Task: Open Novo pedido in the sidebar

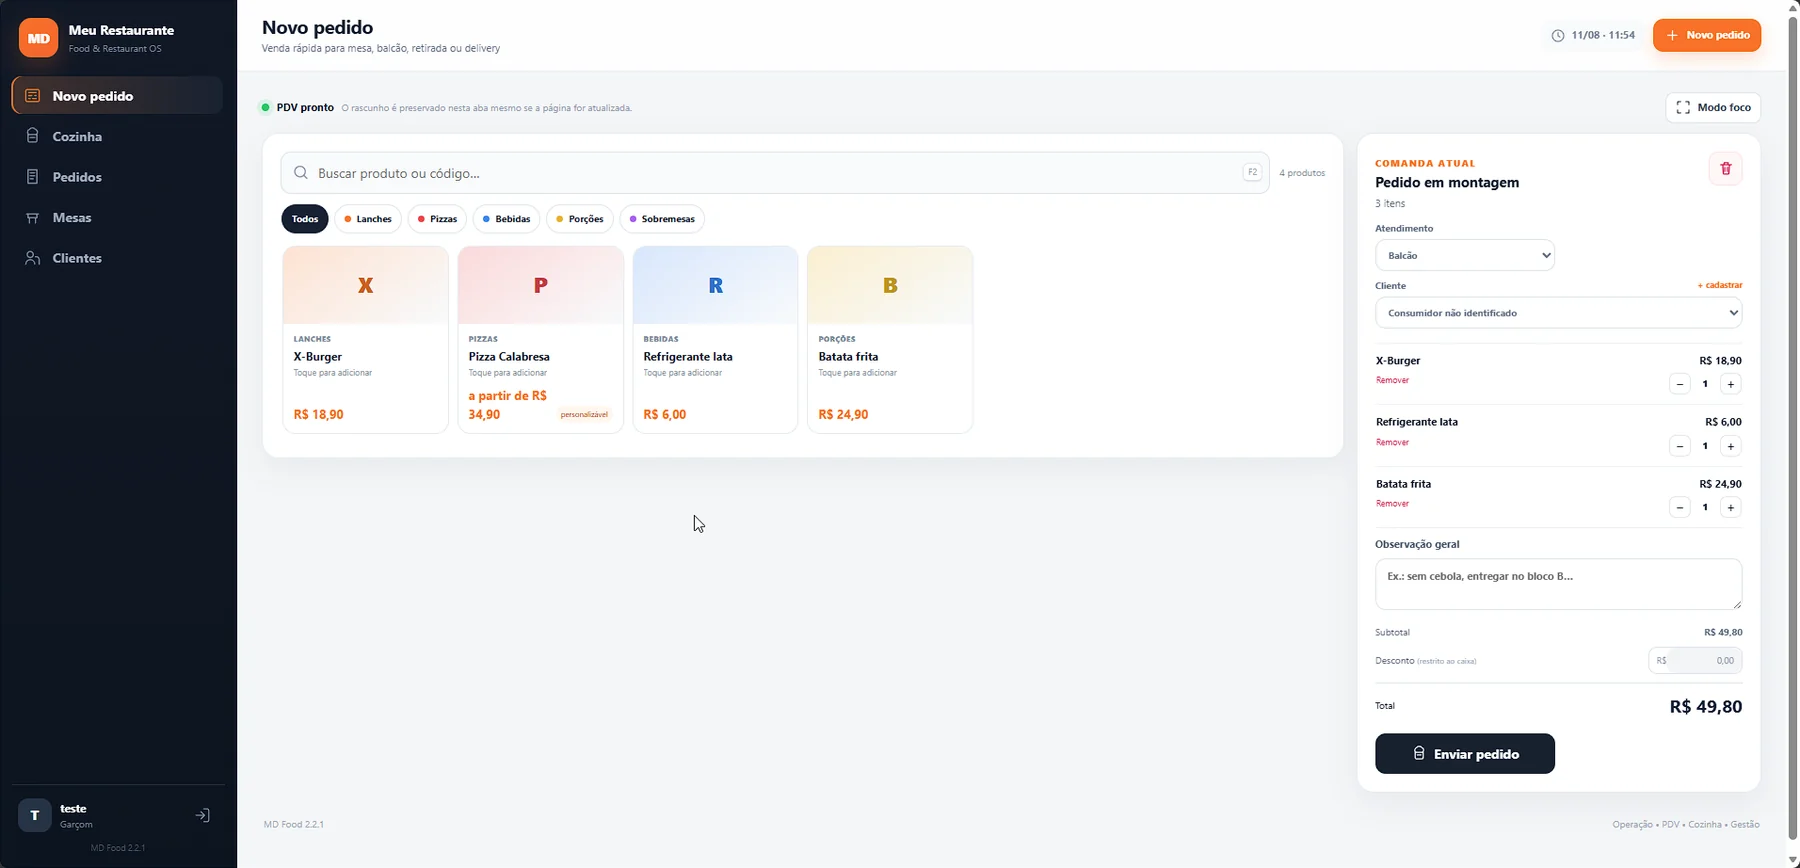Action: tap(117, 96)
